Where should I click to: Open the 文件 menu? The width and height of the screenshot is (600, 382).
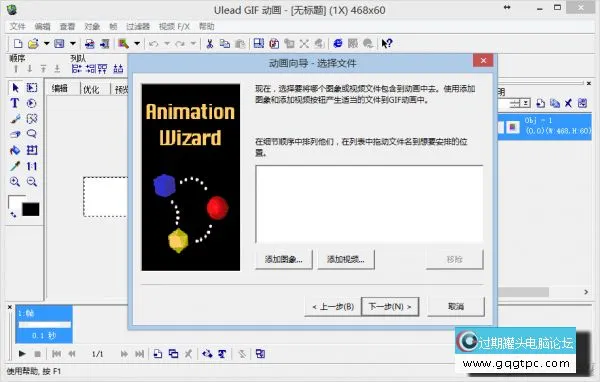tap(17, 26)
